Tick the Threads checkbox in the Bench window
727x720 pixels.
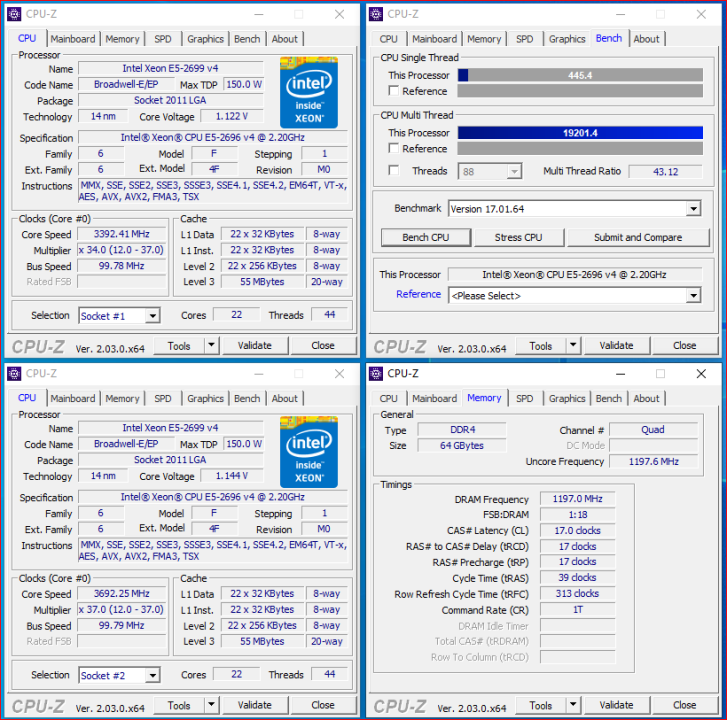coord(394,171)
